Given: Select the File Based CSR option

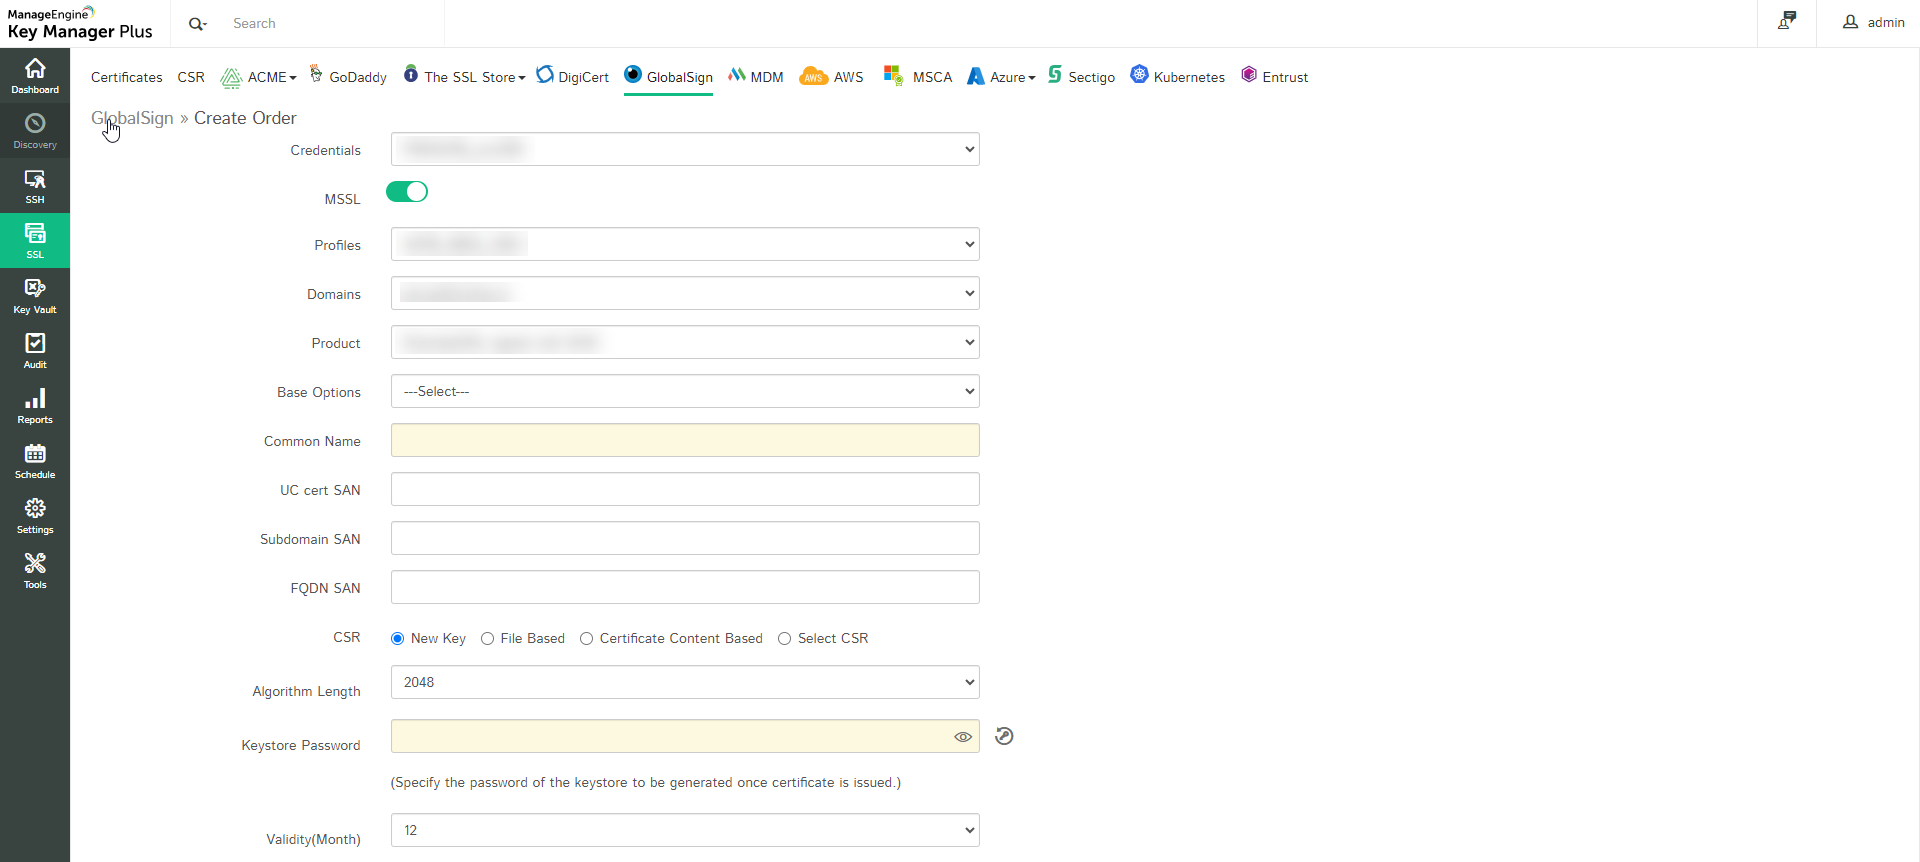Looking at the screenshot, I should coord(488,639).
